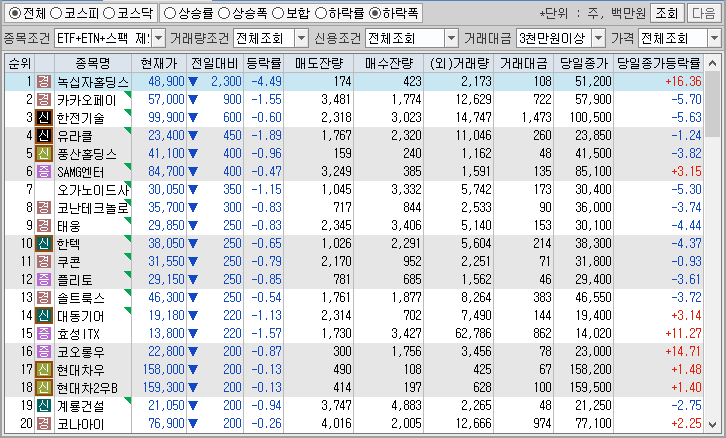Click the 신 badge icon for 한텍
This screenshot has width=726, height=438.
coord(44,244)
